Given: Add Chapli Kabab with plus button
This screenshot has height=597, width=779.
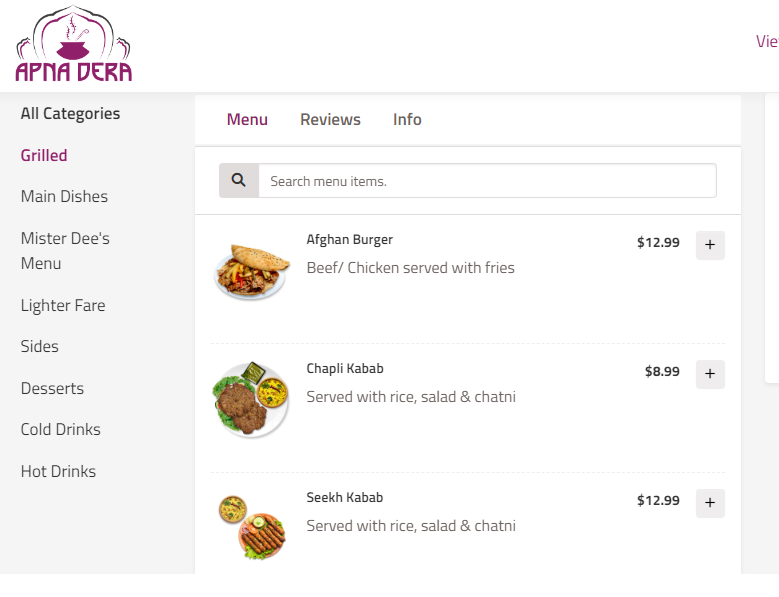Looking at the screenshot, I should point(710,374).
